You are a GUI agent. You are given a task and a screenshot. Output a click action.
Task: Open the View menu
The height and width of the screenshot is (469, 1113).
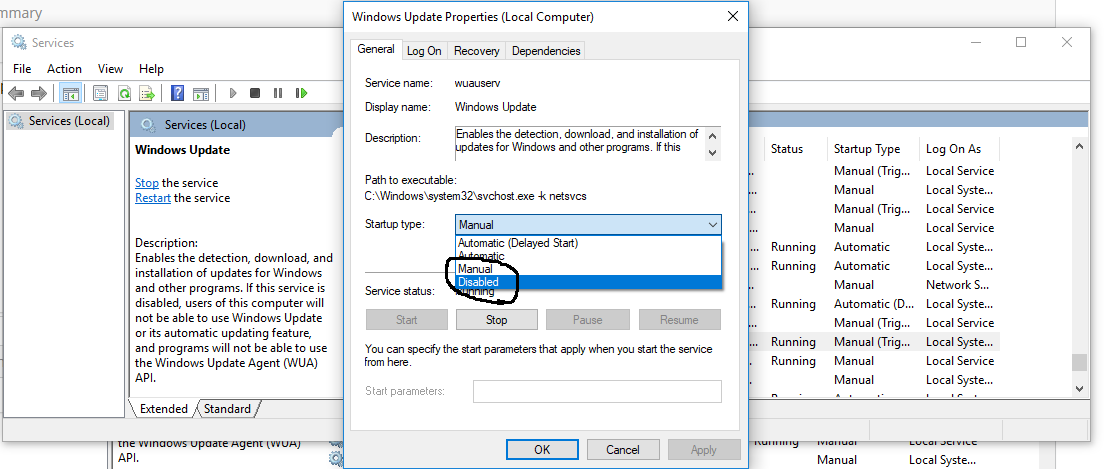(x=110, y=69)
